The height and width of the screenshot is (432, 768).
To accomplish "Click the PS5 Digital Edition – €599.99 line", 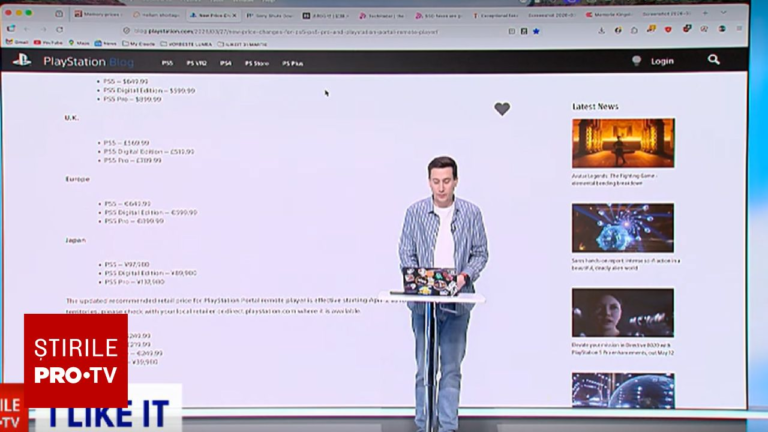I will 151,213.
